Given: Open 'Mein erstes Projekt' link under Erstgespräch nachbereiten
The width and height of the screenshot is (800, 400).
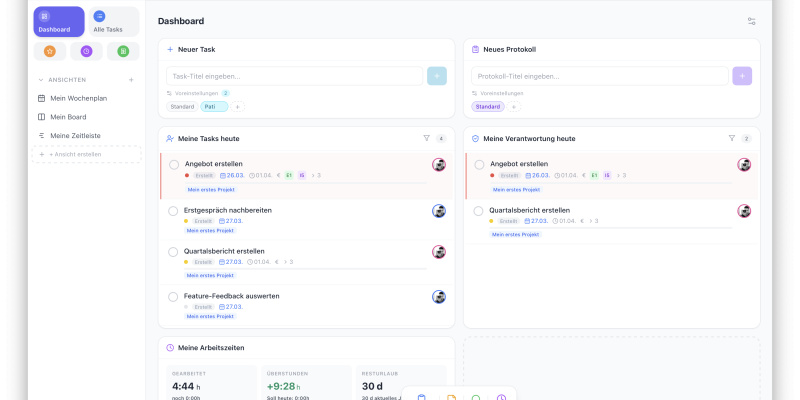Looking at the screenshot, I should click(x=210, y=231).
